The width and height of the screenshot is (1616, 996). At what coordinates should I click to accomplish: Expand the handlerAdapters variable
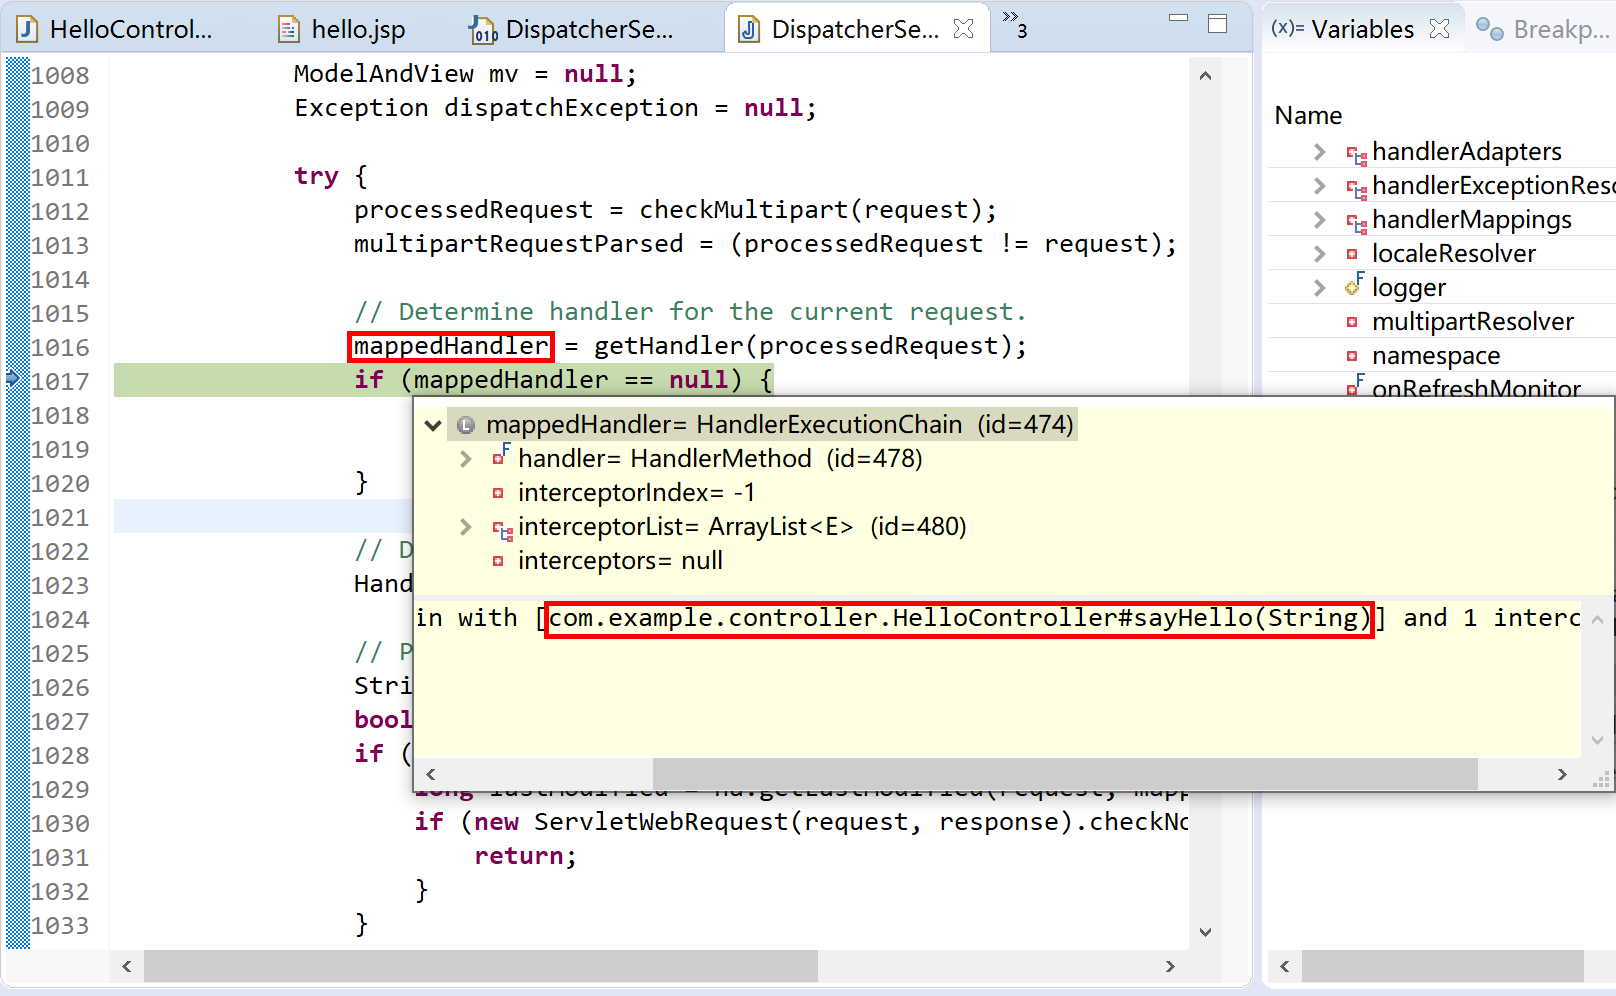pos(1319,152)
